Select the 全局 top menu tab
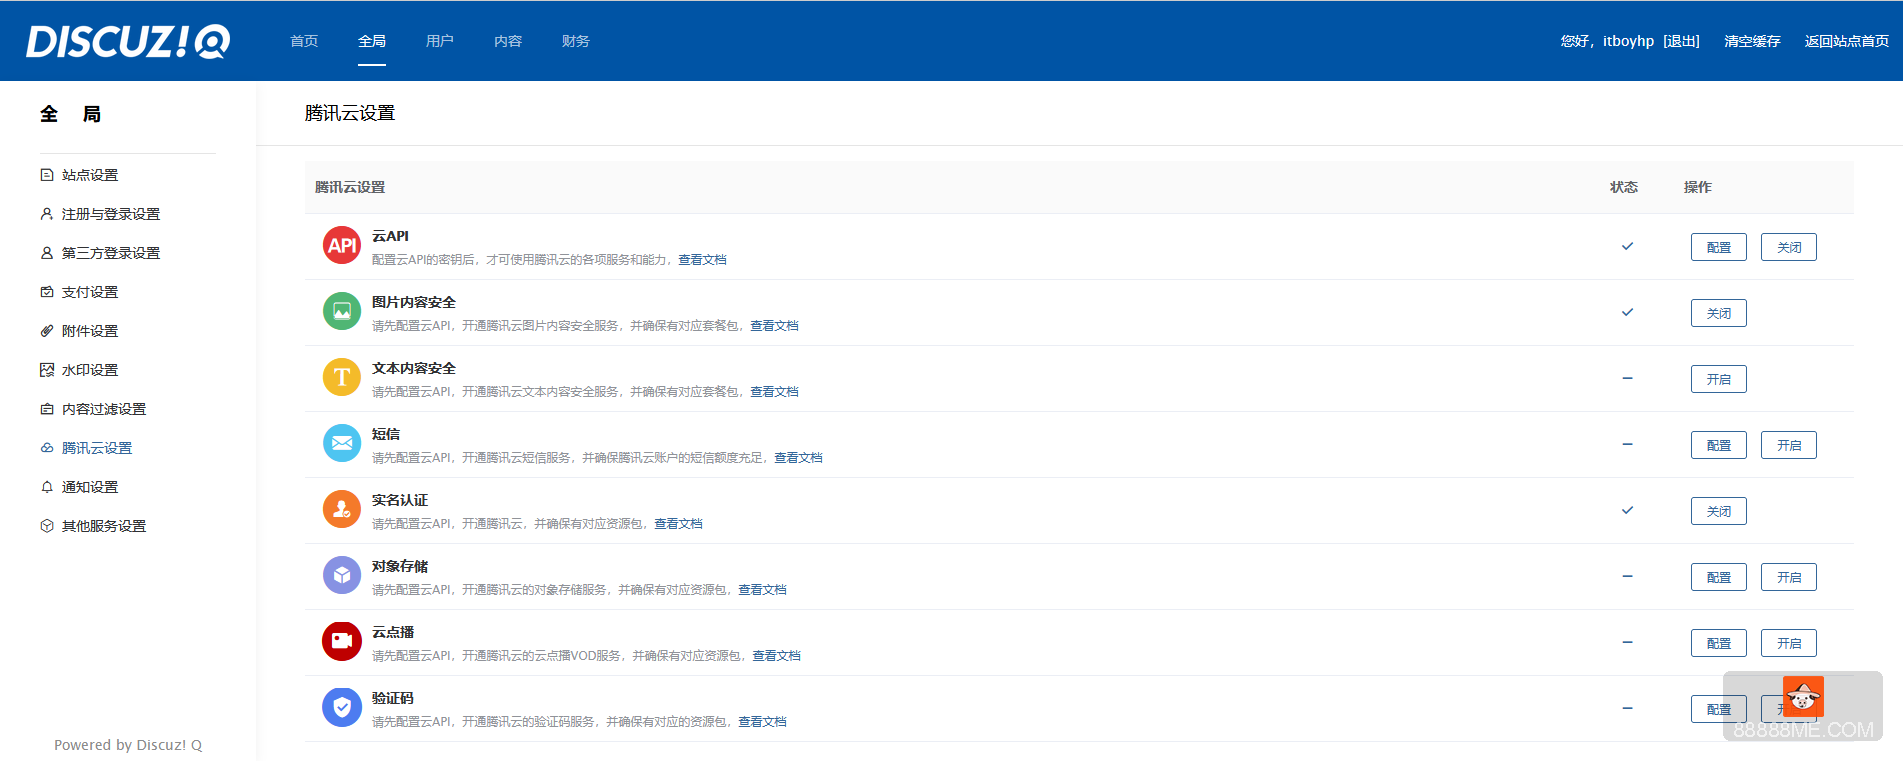1903x761 pixels. tap(372, 41)
